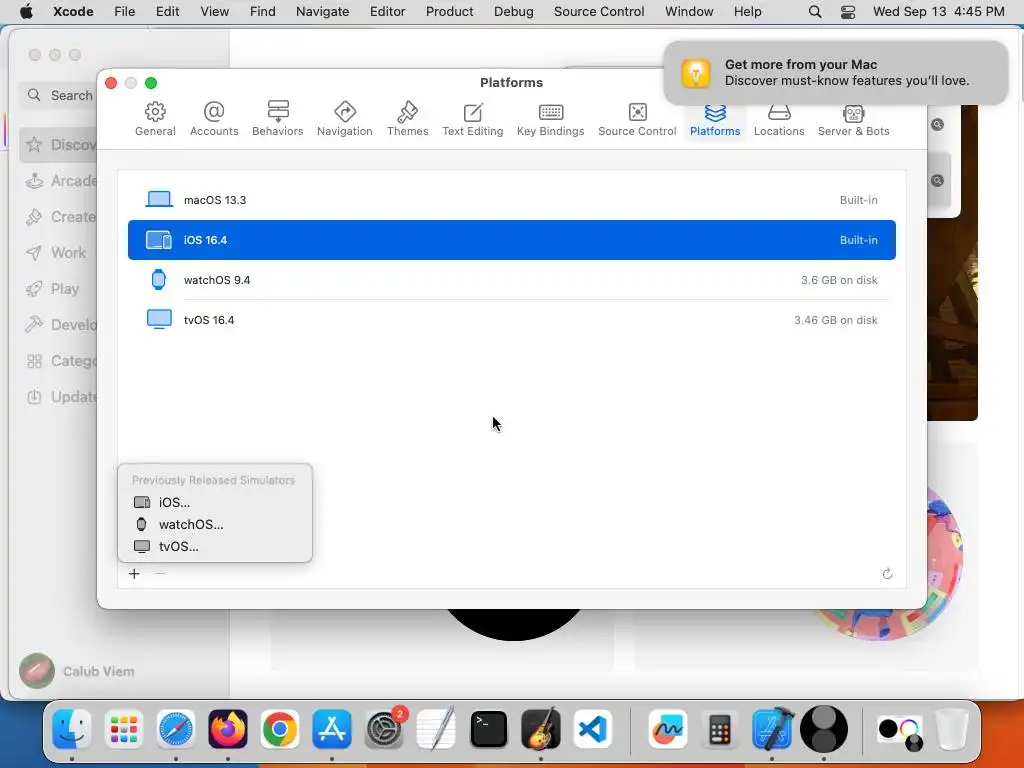Open Freeform from the Dock
Image resolution: width=1024 pixels, height=768 pixels.
[667, 729]
